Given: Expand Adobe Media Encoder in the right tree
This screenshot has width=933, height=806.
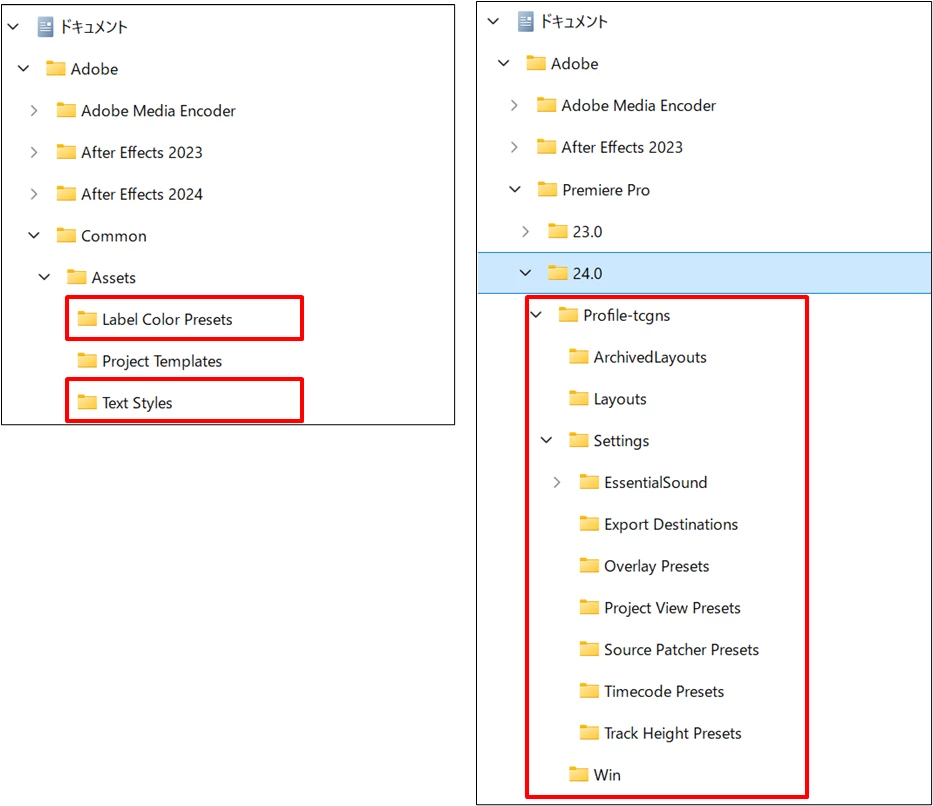Looking at the screenshot, I should click(x=514, y=105).
